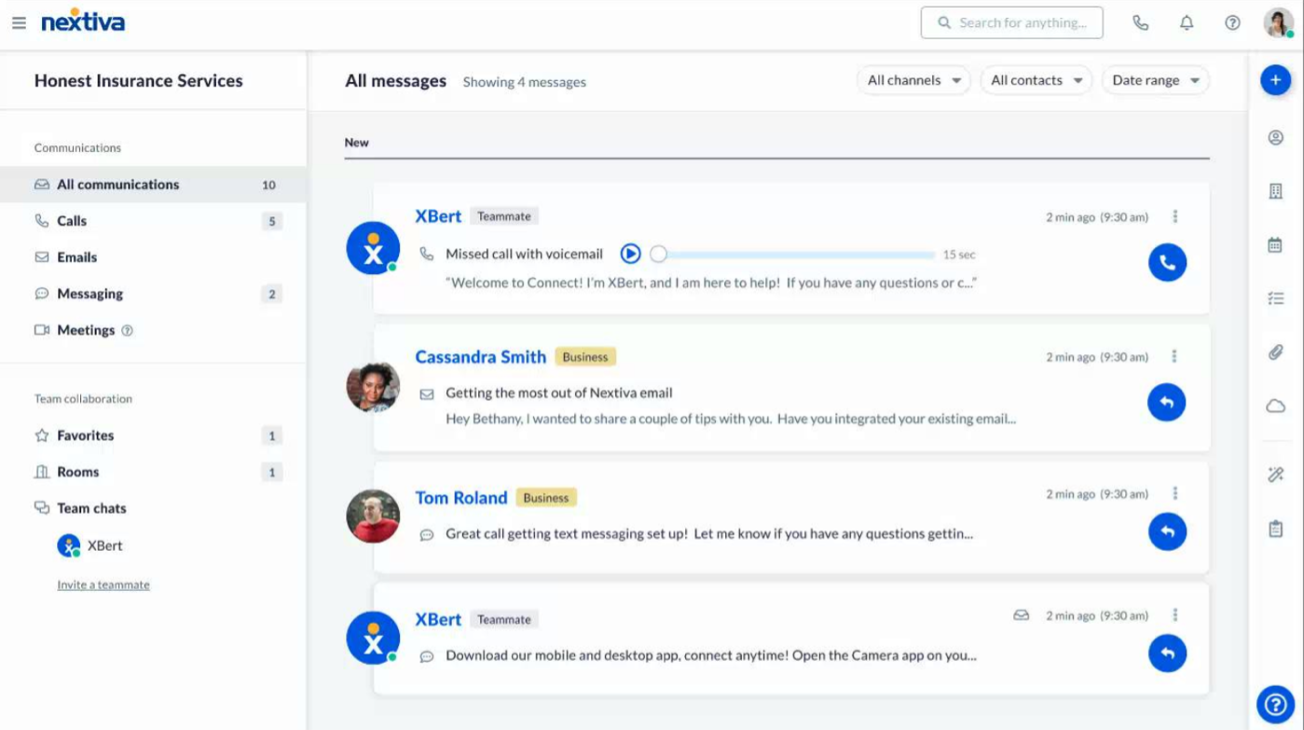Screen dimensions: 1304x730
Task: Open more options for Tom Roland card
Action: (x=1175, y=494)
